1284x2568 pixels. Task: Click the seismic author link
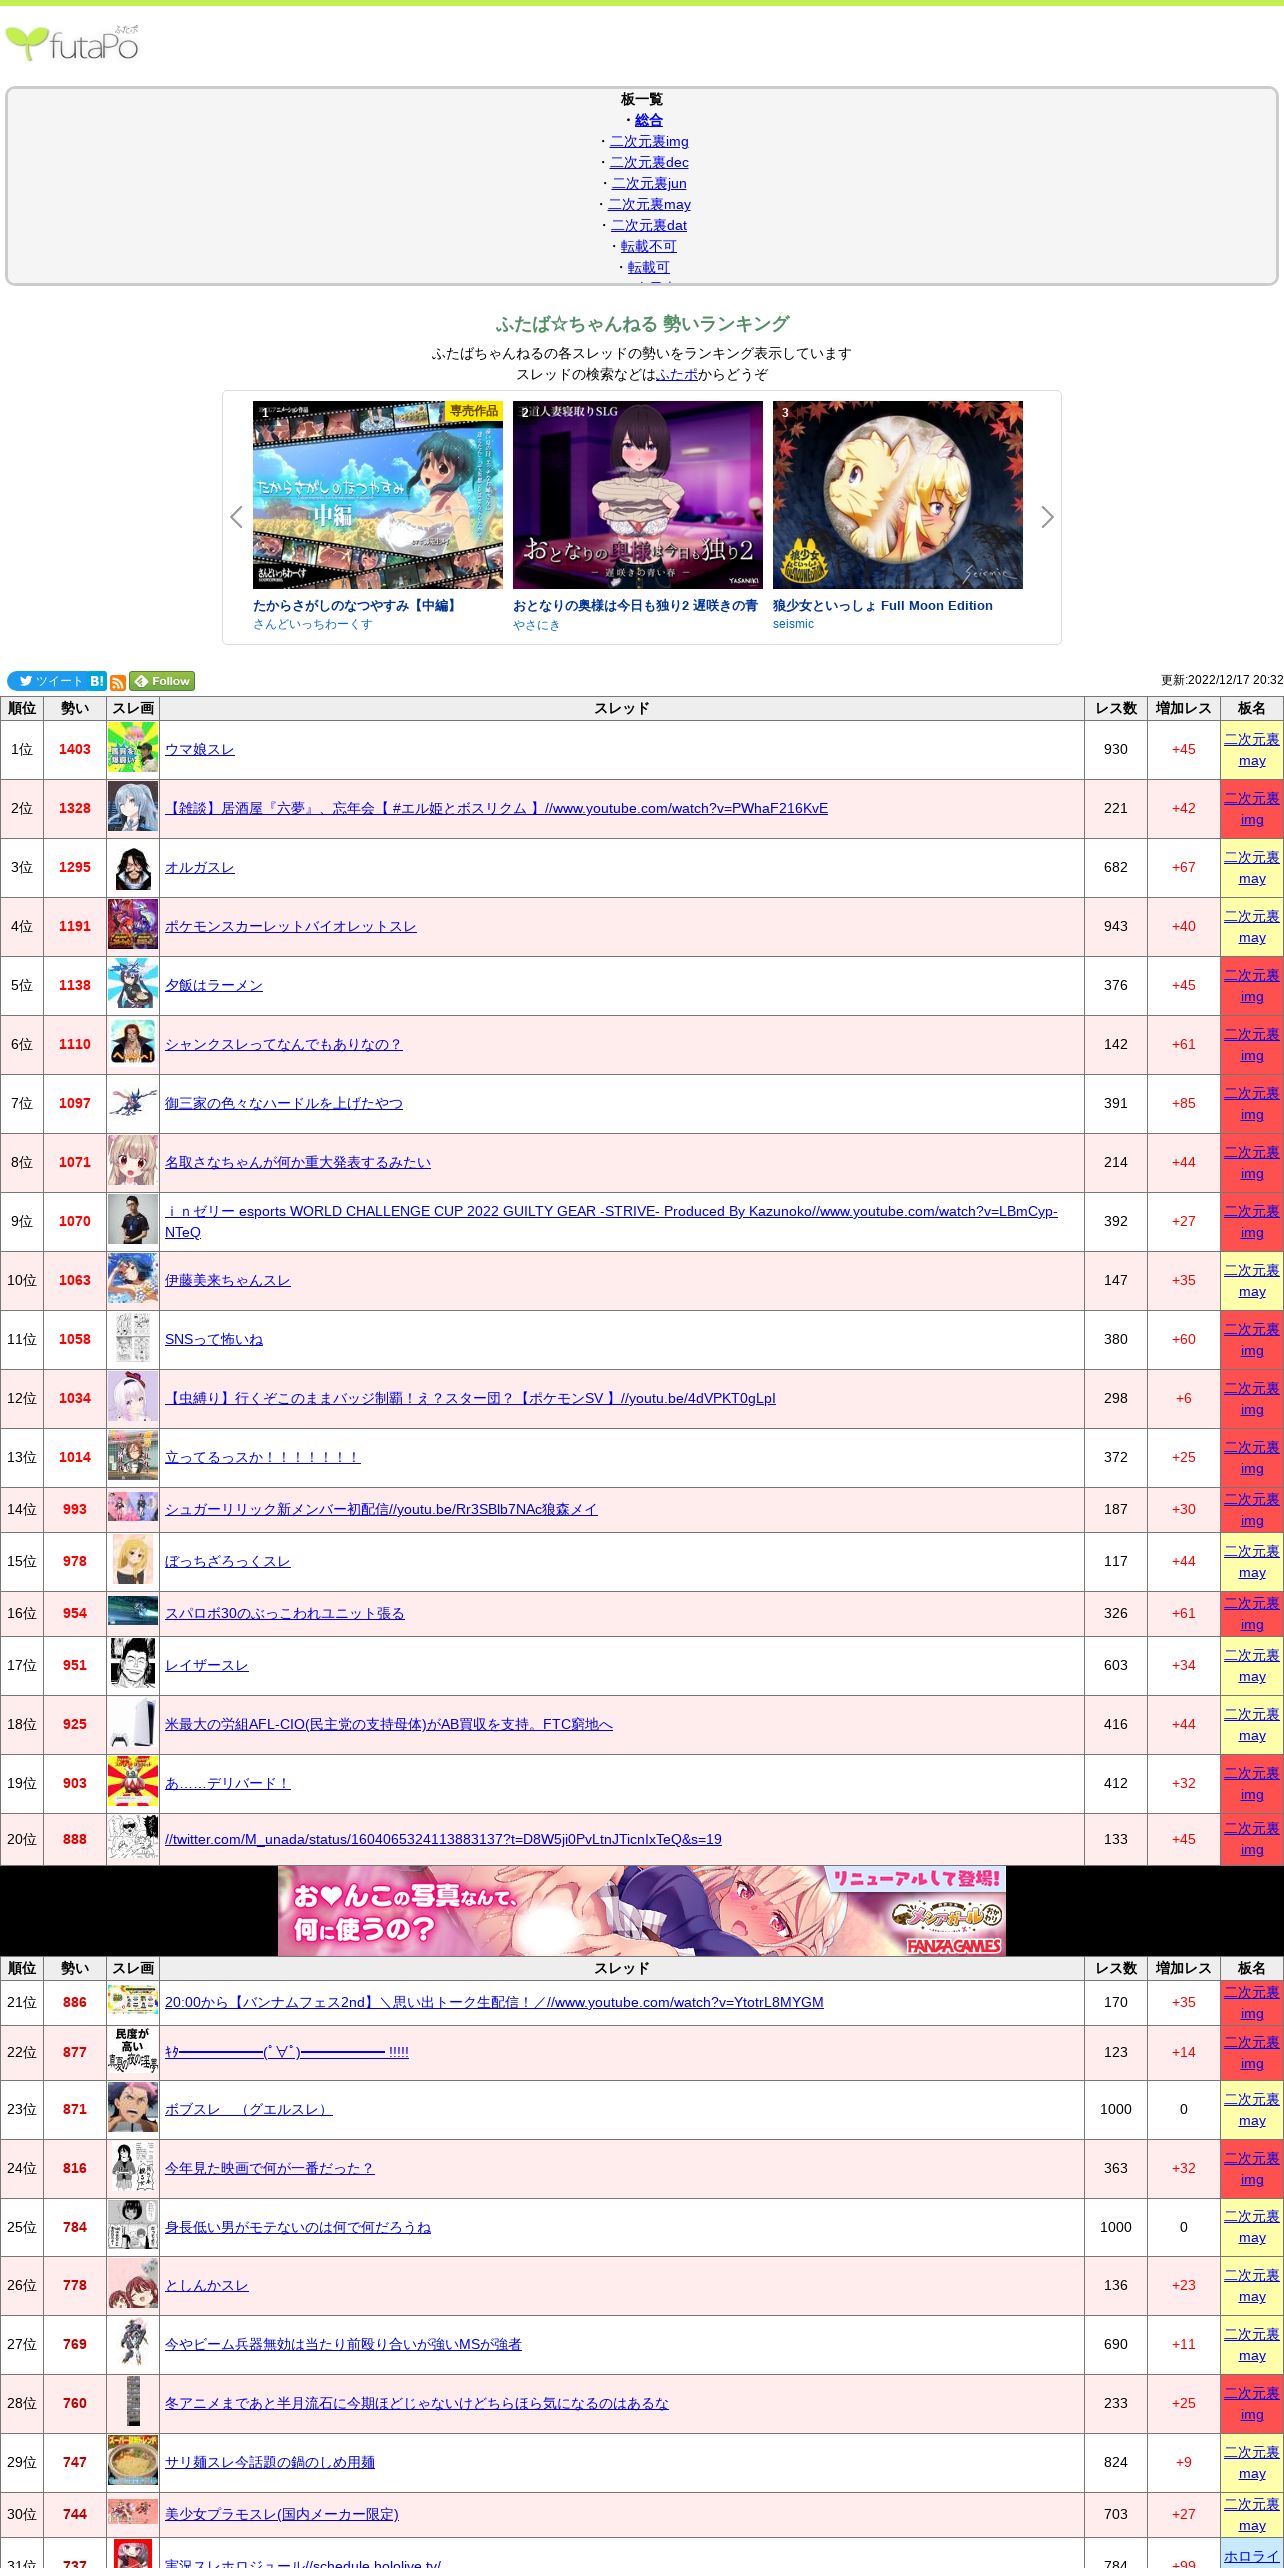pyautogui.click(x=793, y=624)
